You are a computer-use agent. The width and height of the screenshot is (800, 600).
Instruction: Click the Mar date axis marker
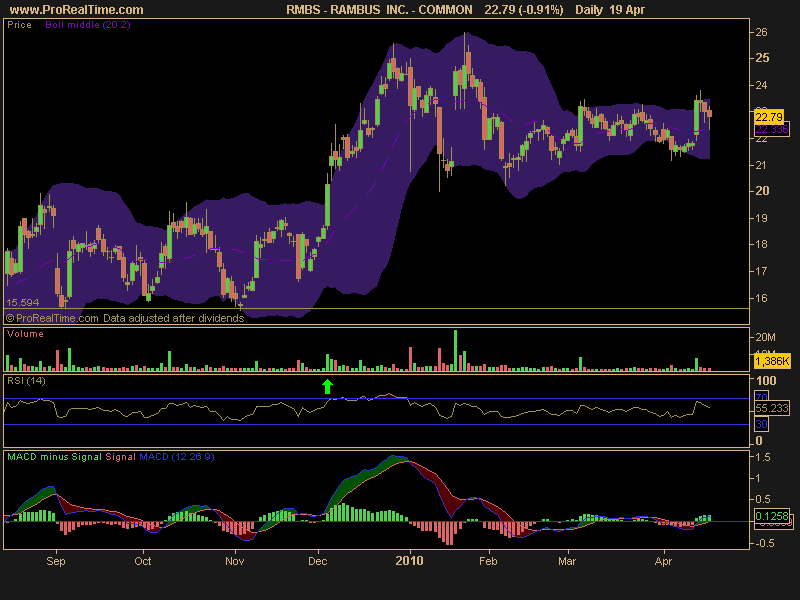coord(567,561)
